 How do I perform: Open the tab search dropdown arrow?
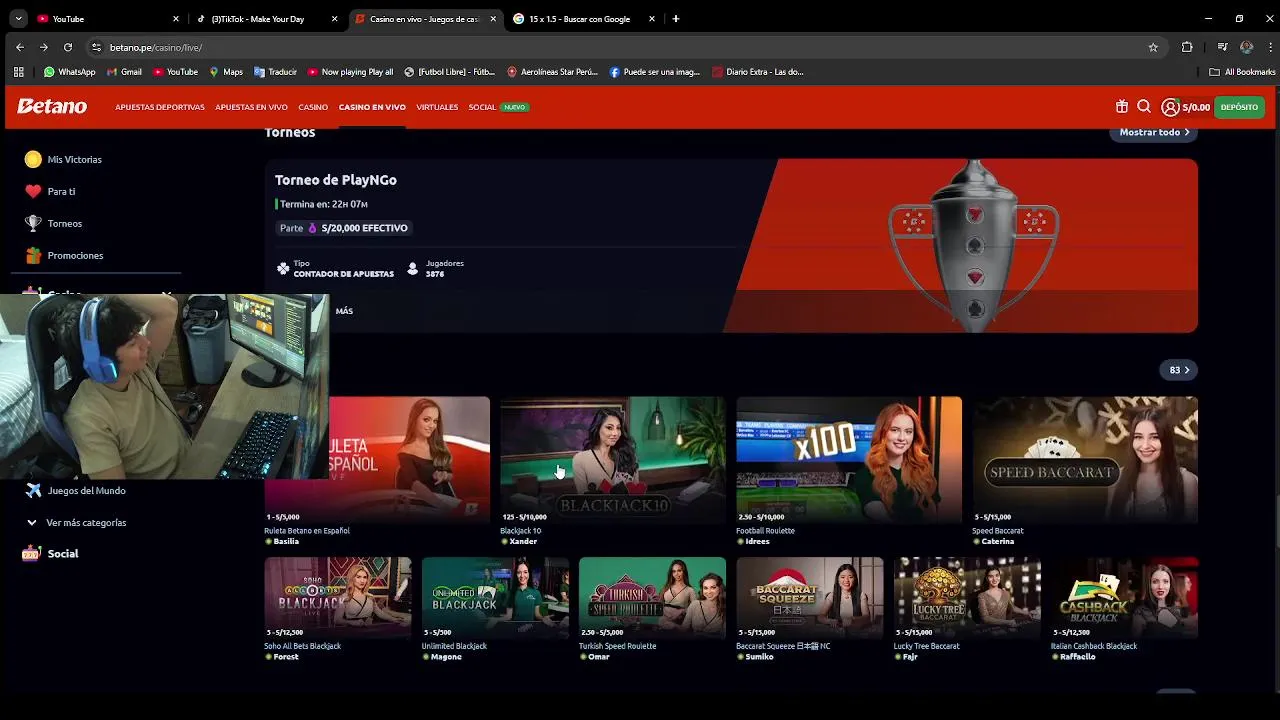18,19
